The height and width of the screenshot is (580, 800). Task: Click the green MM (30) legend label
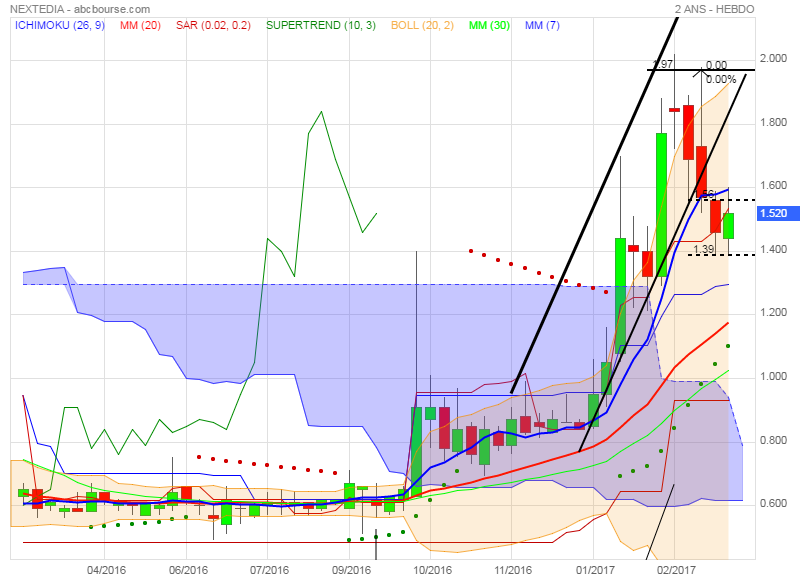coord(489,25)
